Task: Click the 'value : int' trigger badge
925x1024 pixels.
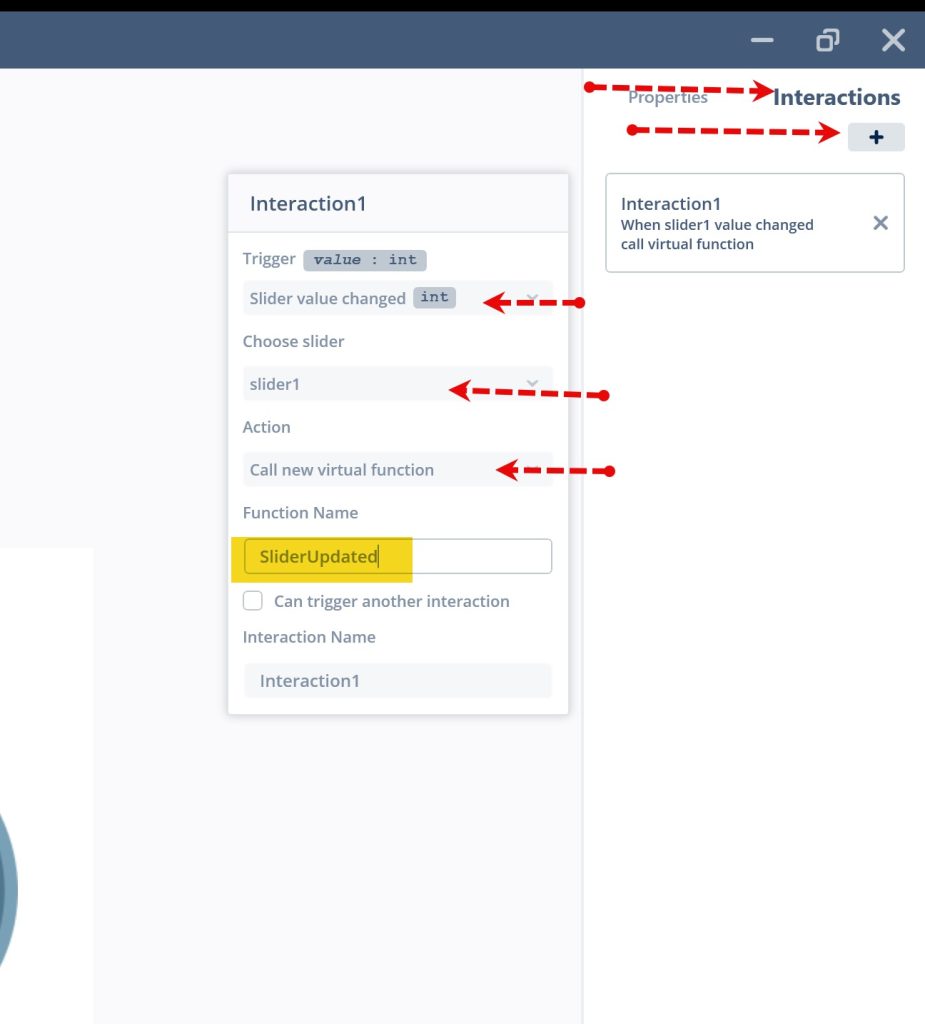Action: coord(365,260)
